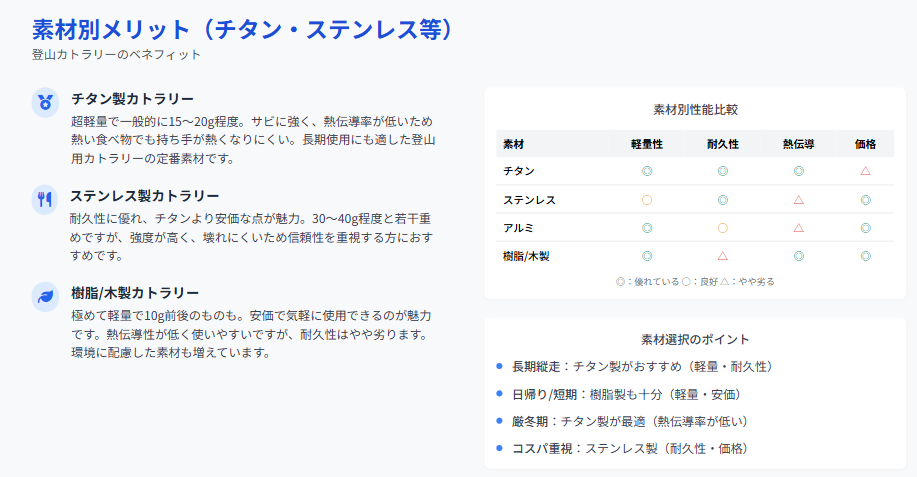The image size is (917, 477).
Task: Click the 耐久性 column header
Action: click(x=722, y=144)
